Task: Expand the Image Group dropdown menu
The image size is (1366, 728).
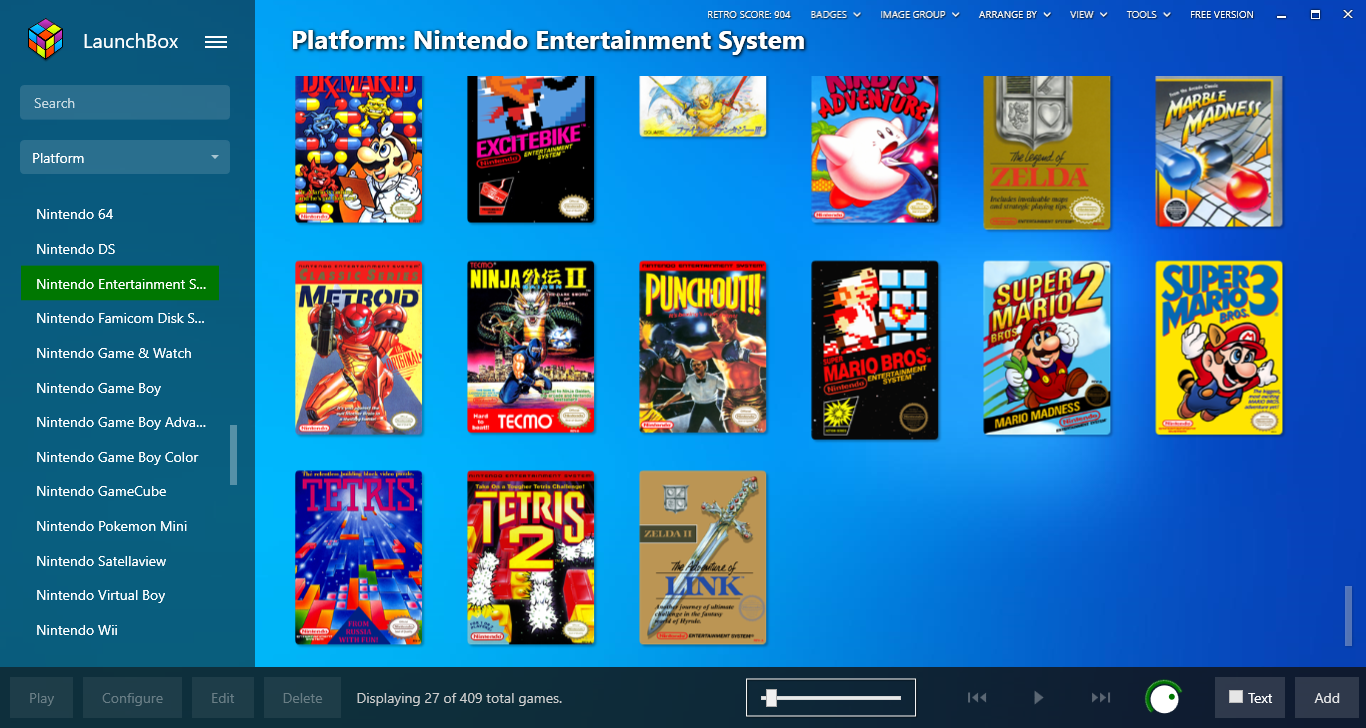Action: pyautogui.click(x=919, y=15)
